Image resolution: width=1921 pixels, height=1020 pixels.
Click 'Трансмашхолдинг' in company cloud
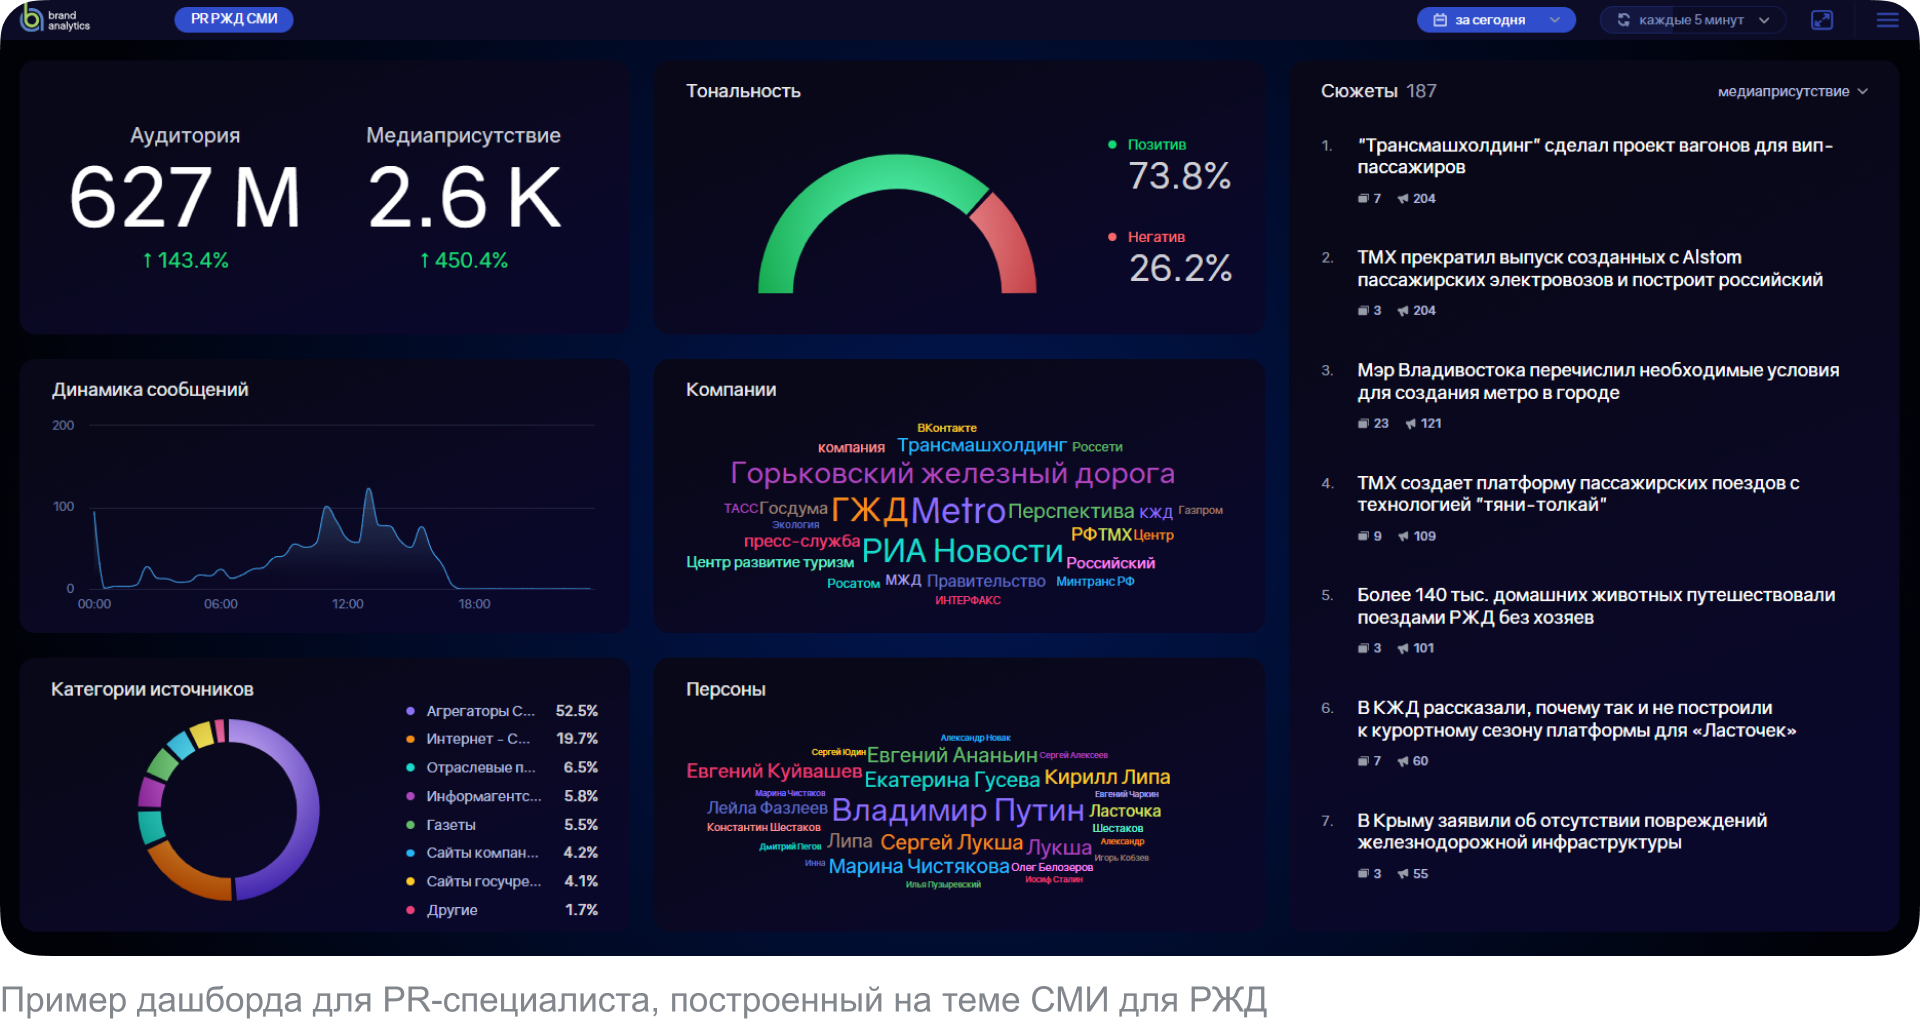click(982, 445)
